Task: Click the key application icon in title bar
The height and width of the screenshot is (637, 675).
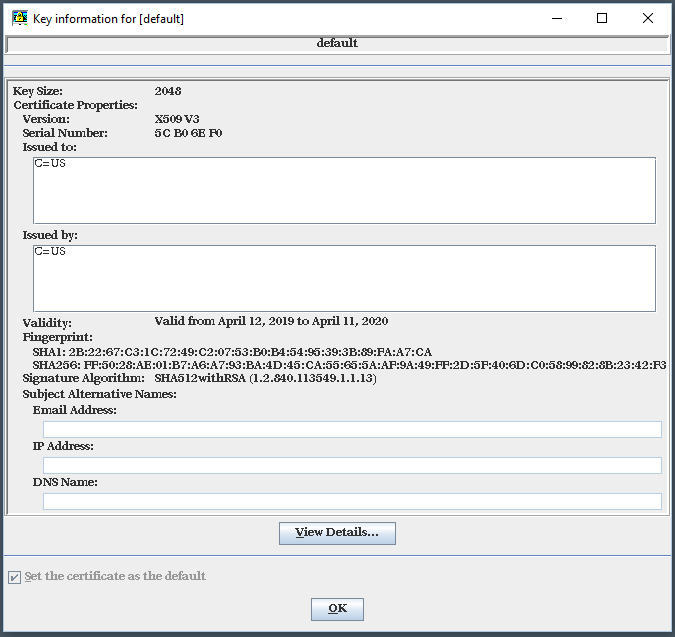Action: (20, 19)
